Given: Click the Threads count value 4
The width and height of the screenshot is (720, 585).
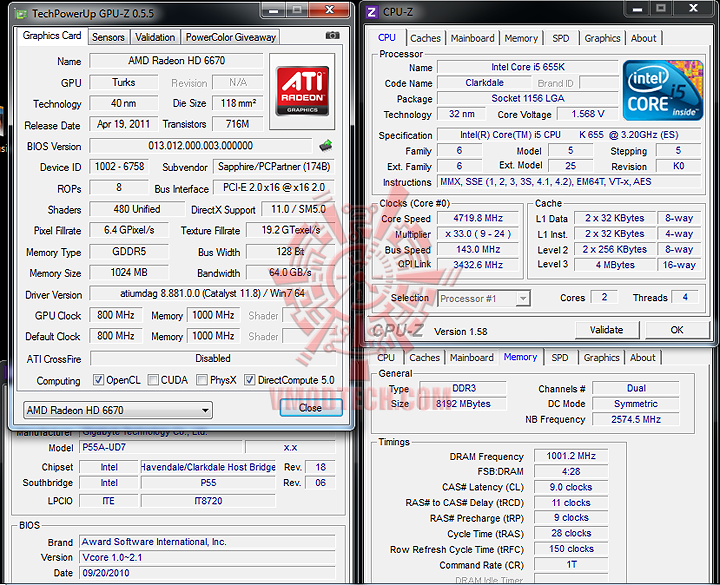Looking at the screenshot, I should 685,297.
